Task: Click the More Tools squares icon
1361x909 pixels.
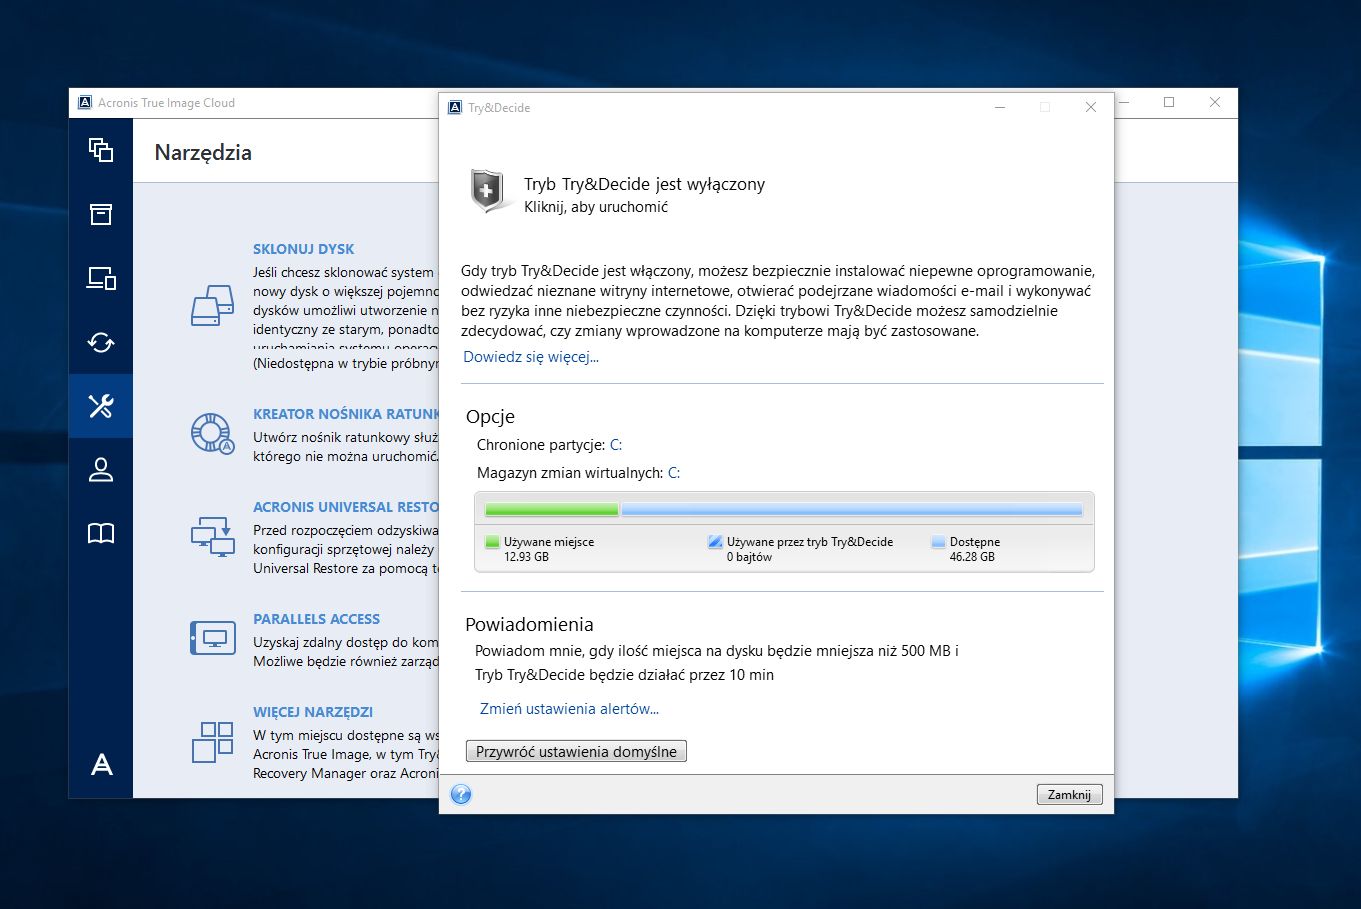Action: tap(212, 742)
